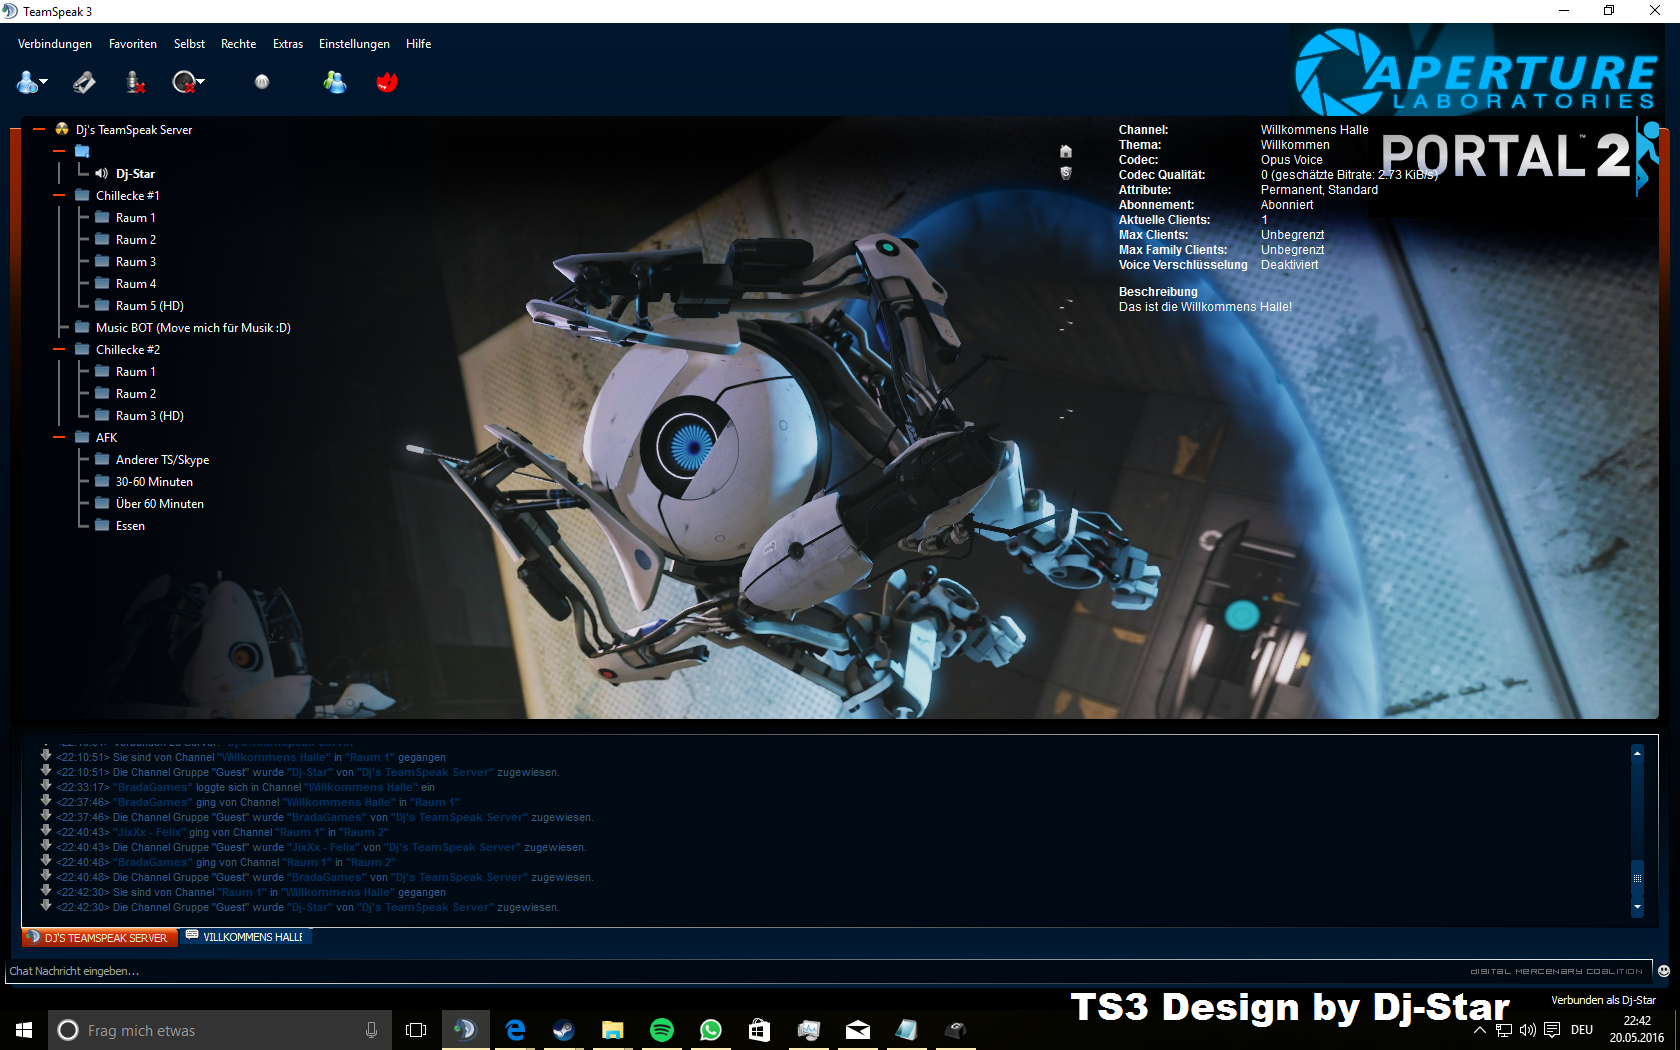The height and width of the screenshot is (1050, 1680).
Task: Click the speaker icon beside Dj-Star
Action: tap(102, 173)
